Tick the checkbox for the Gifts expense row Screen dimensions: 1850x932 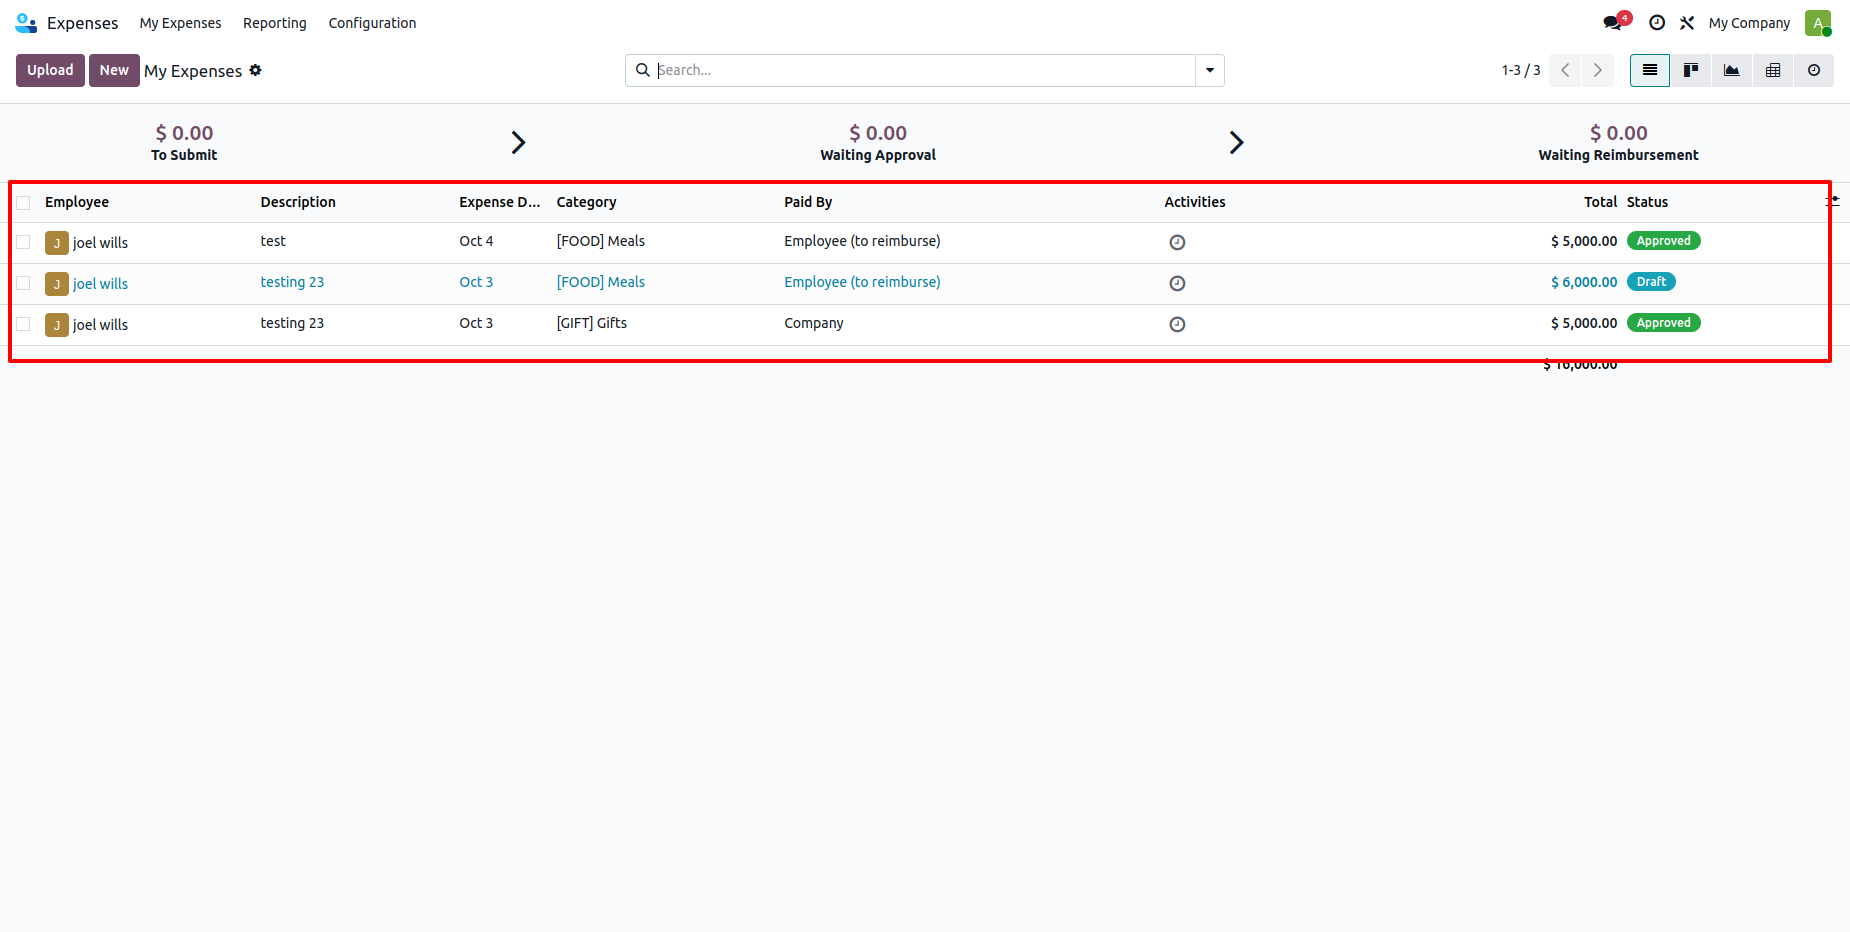23,324
